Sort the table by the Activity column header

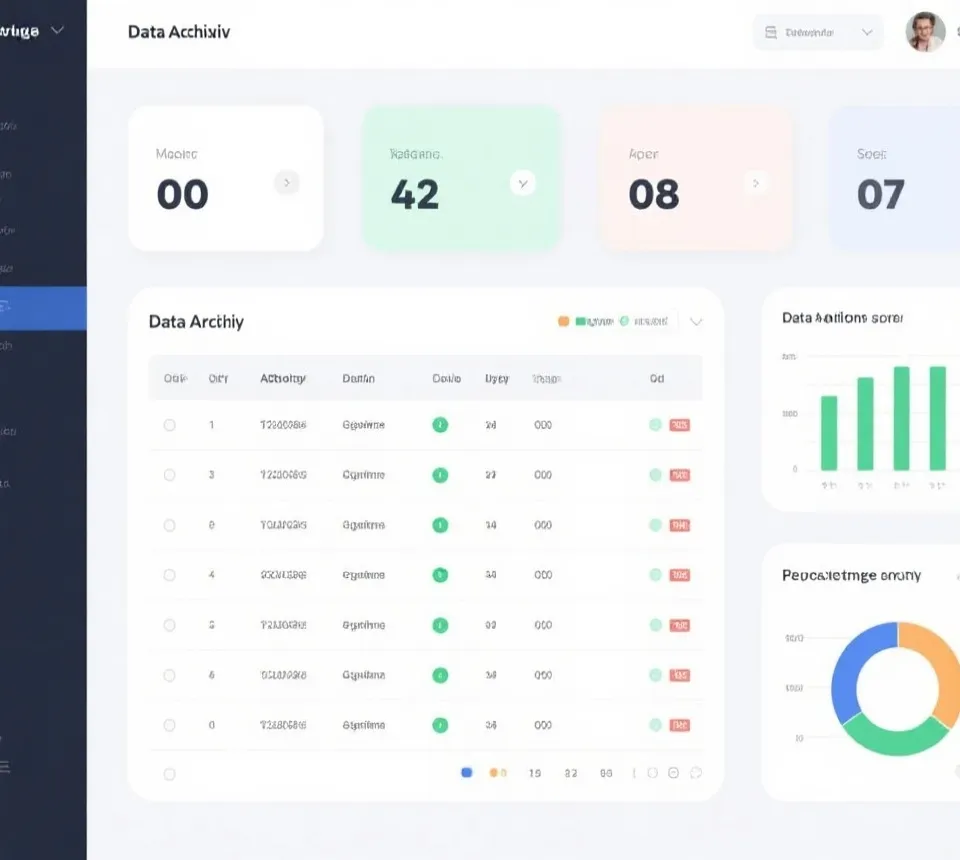click(x=283, y=379)
